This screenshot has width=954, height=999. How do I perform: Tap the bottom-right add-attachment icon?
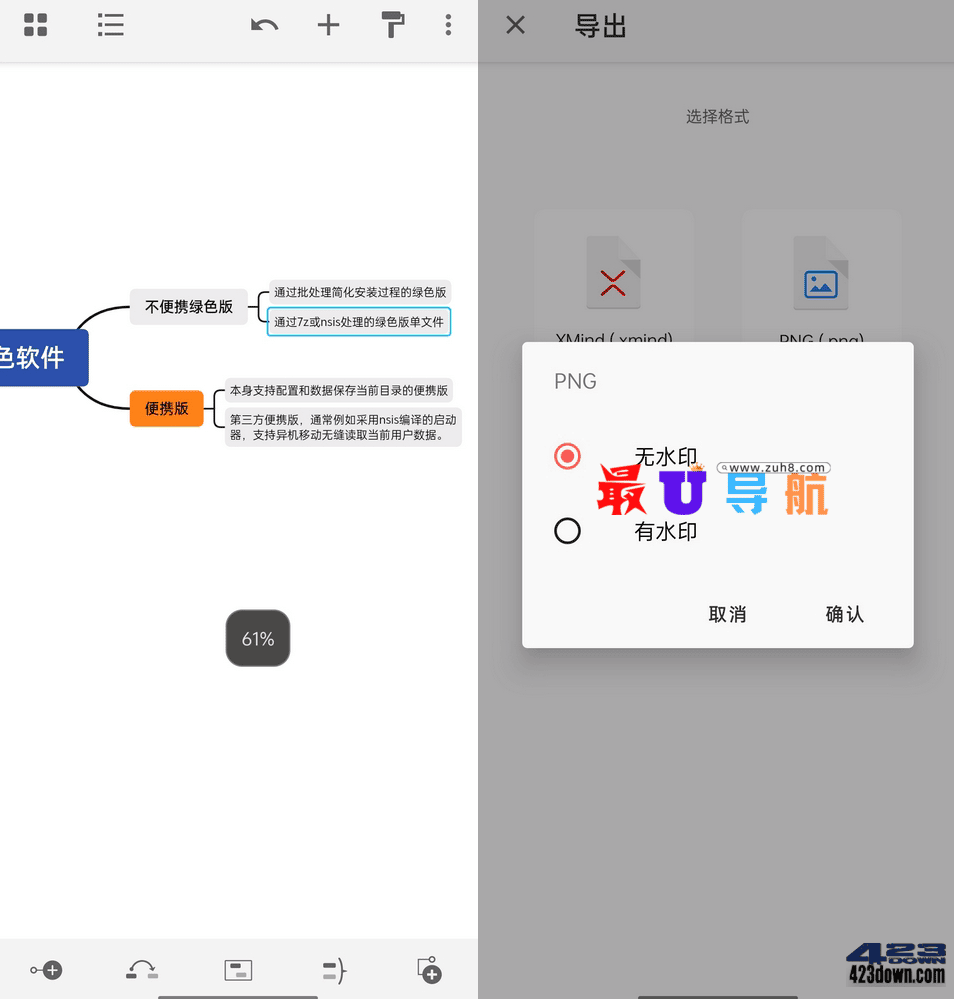pyautogui.click(x=429, y=969)
